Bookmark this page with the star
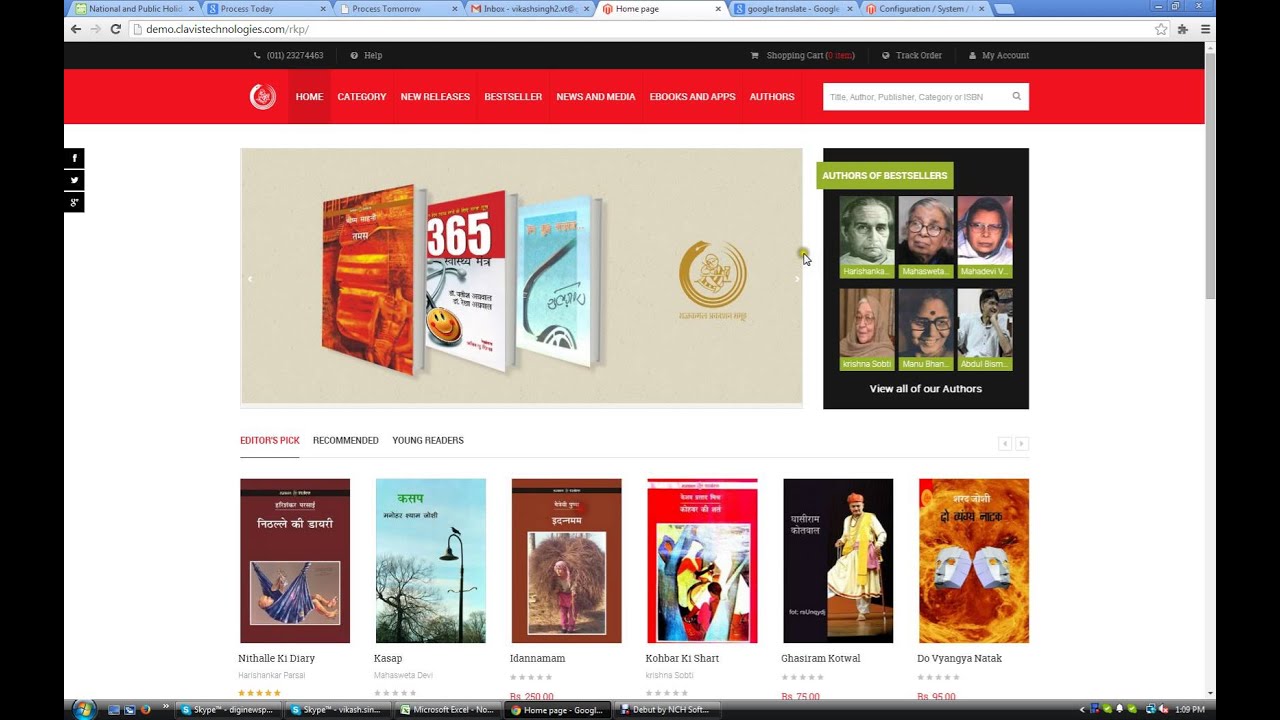1280x720 pixels. (x=1161, y=29)
